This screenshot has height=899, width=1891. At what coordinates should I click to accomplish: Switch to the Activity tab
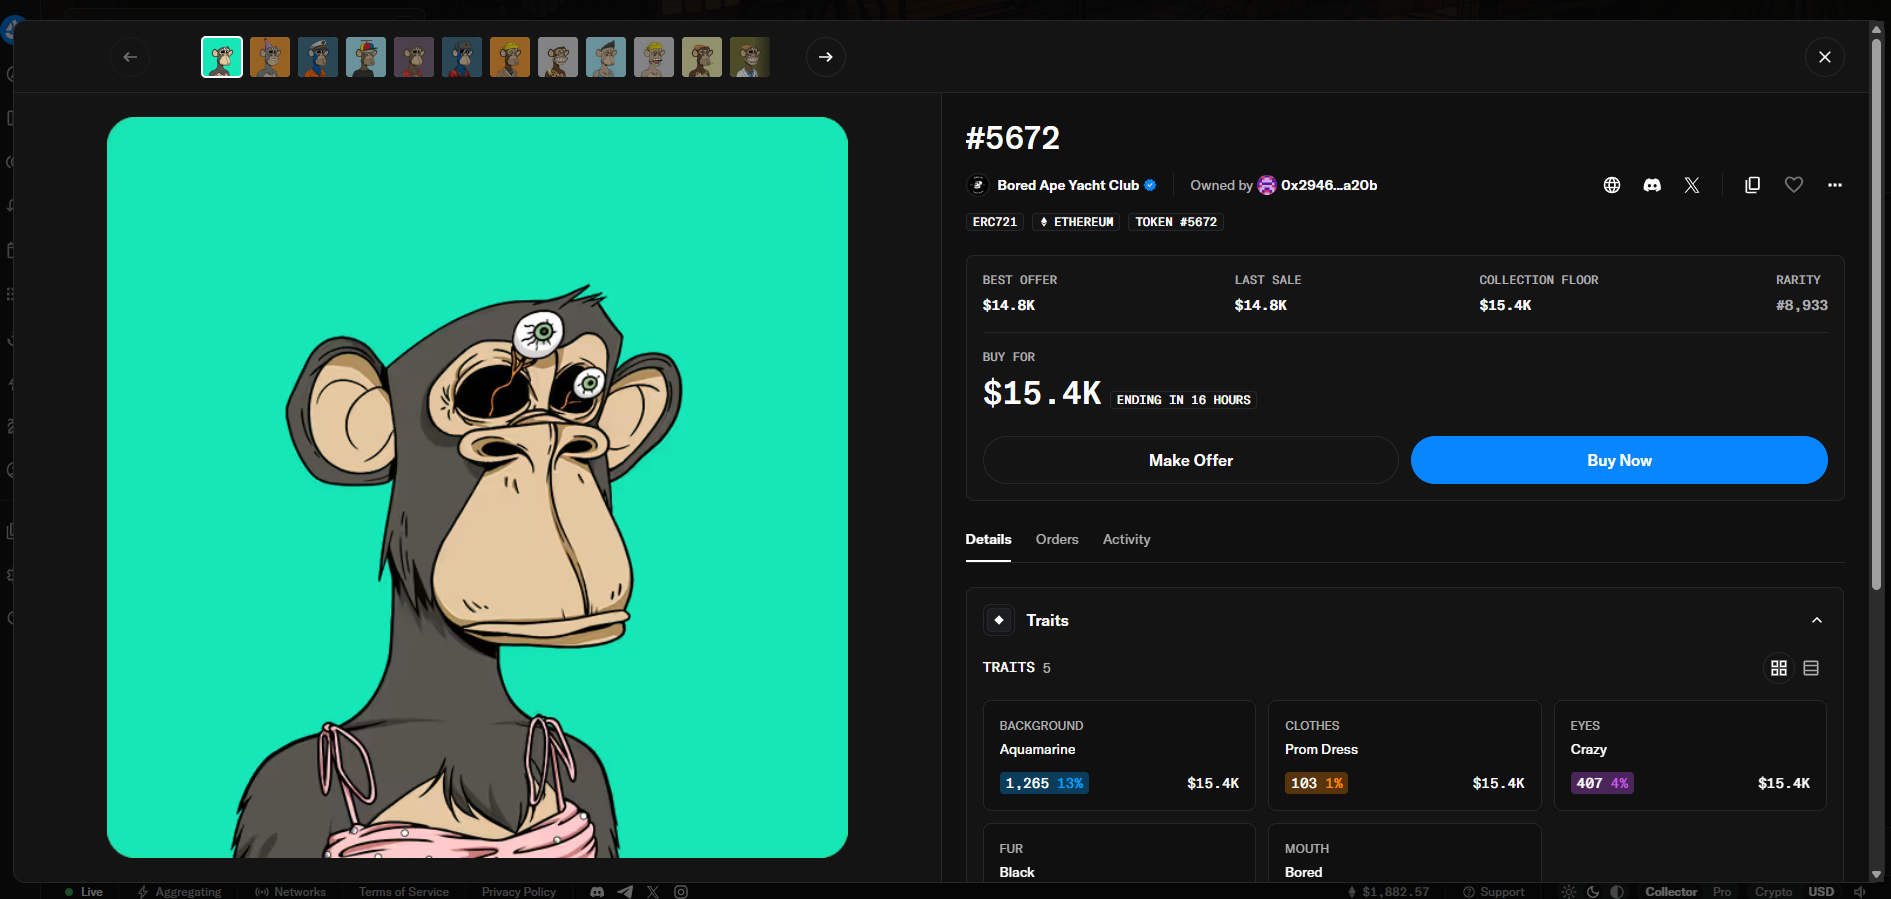point(1126,539)
